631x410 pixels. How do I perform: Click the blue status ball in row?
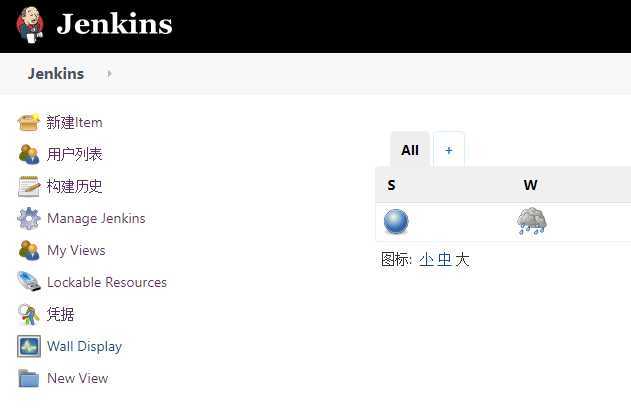(396, 221)
